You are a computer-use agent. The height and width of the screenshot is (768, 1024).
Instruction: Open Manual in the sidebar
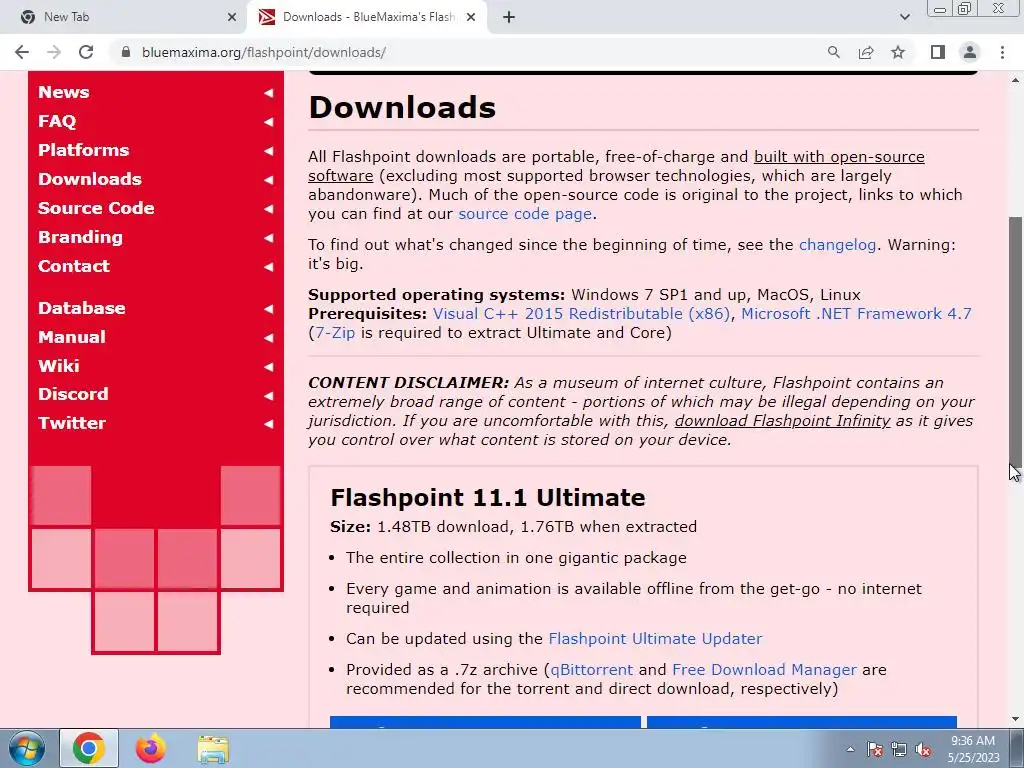coord(72,337)
